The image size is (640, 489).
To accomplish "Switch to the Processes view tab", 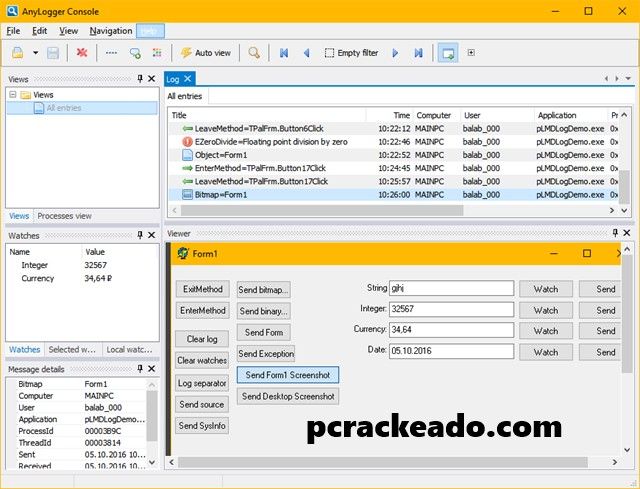I will coord(64,216).
